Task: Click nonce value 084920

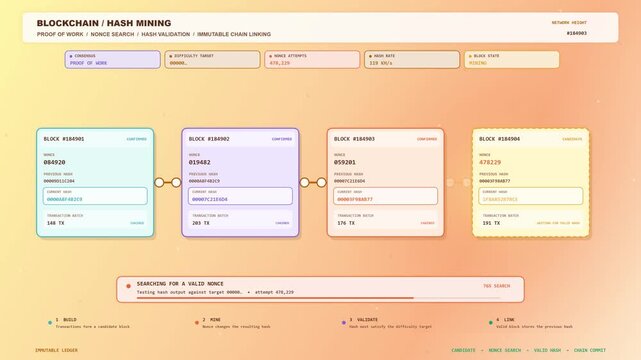Action: click(54, 162)
